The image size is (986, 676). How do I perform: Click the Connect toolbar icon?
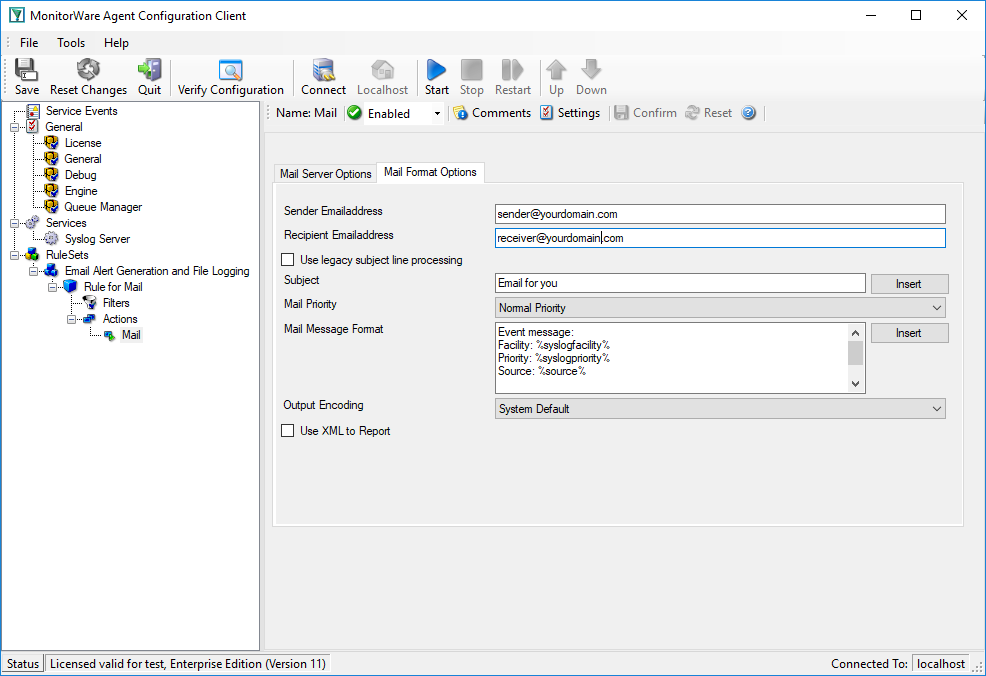coord(323,77)
